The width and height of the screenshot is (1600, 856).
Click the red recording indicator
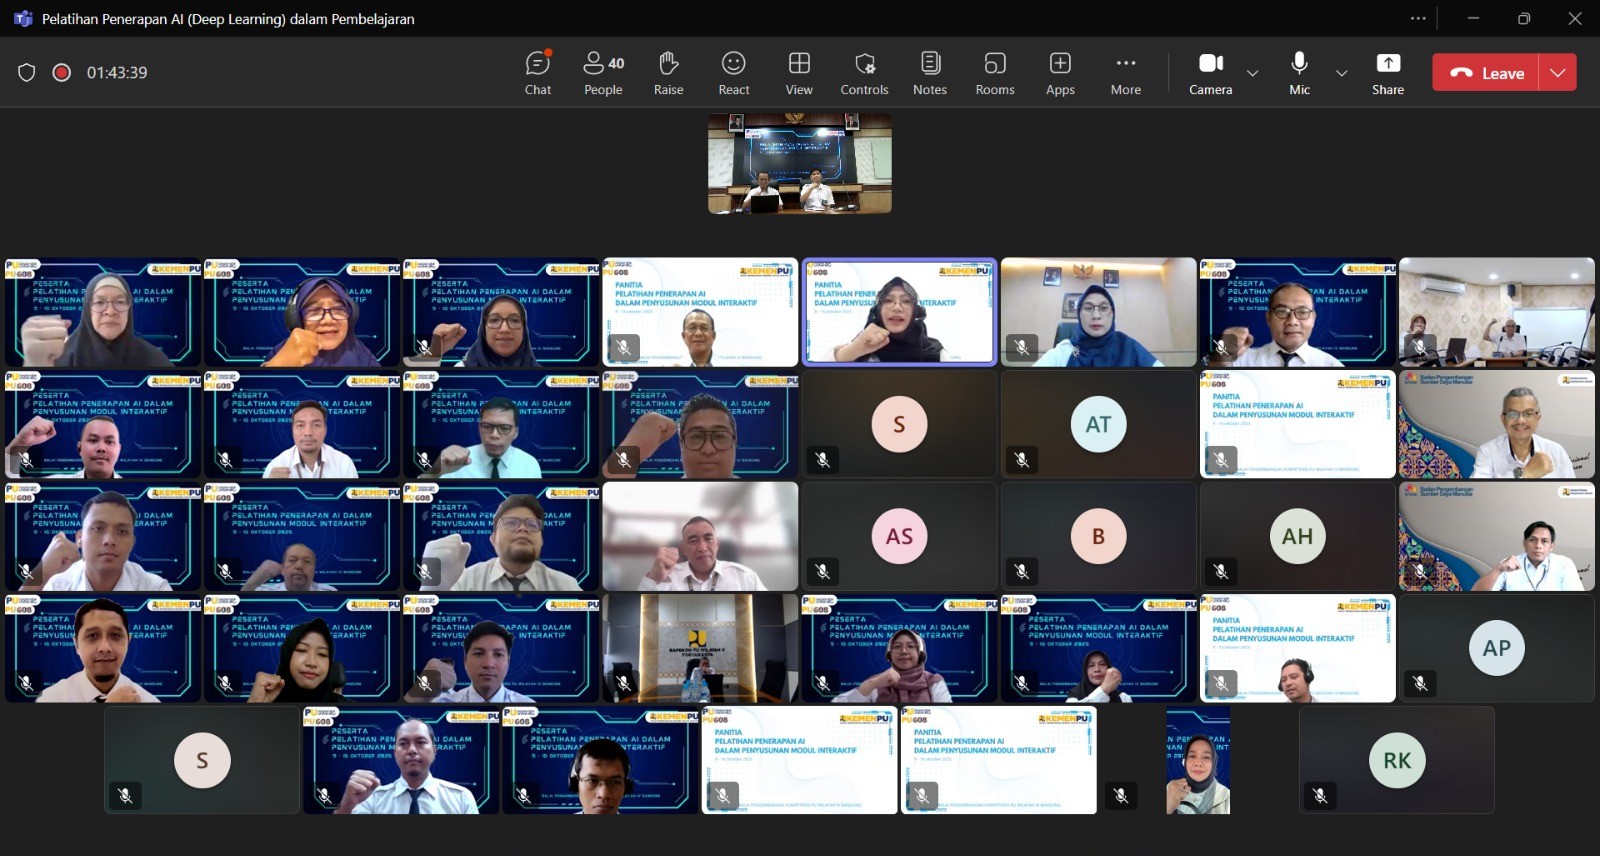(62, 72)
